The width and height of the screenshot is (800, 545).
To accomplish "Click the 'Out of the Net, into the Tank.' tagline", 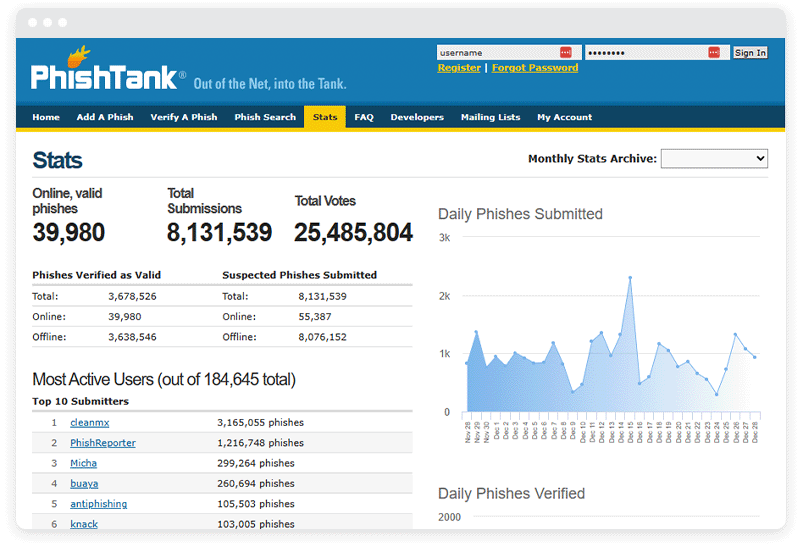I will (270, 84).
